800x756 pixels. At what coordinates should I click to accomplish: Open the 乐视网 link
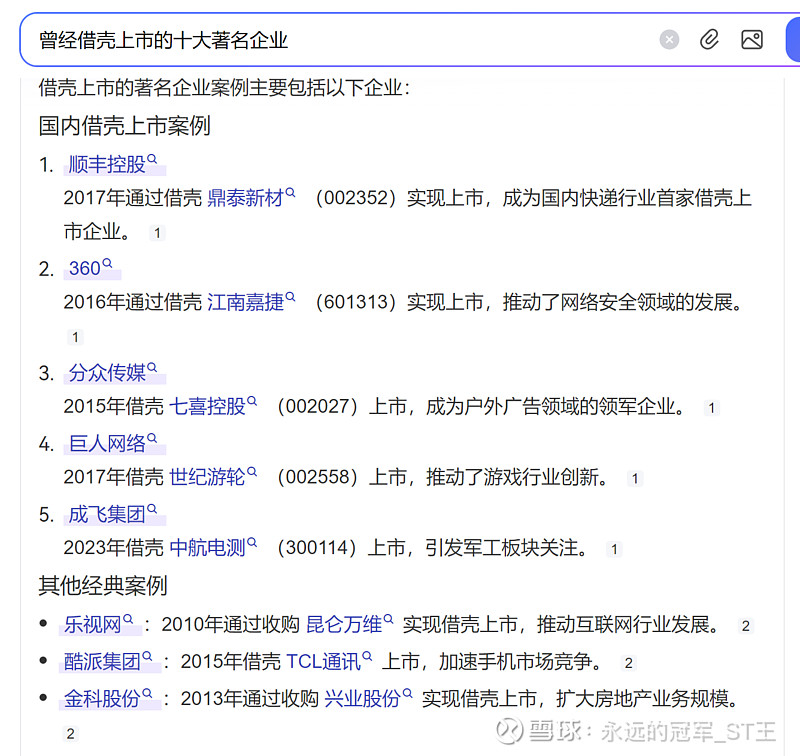[93, 624]
